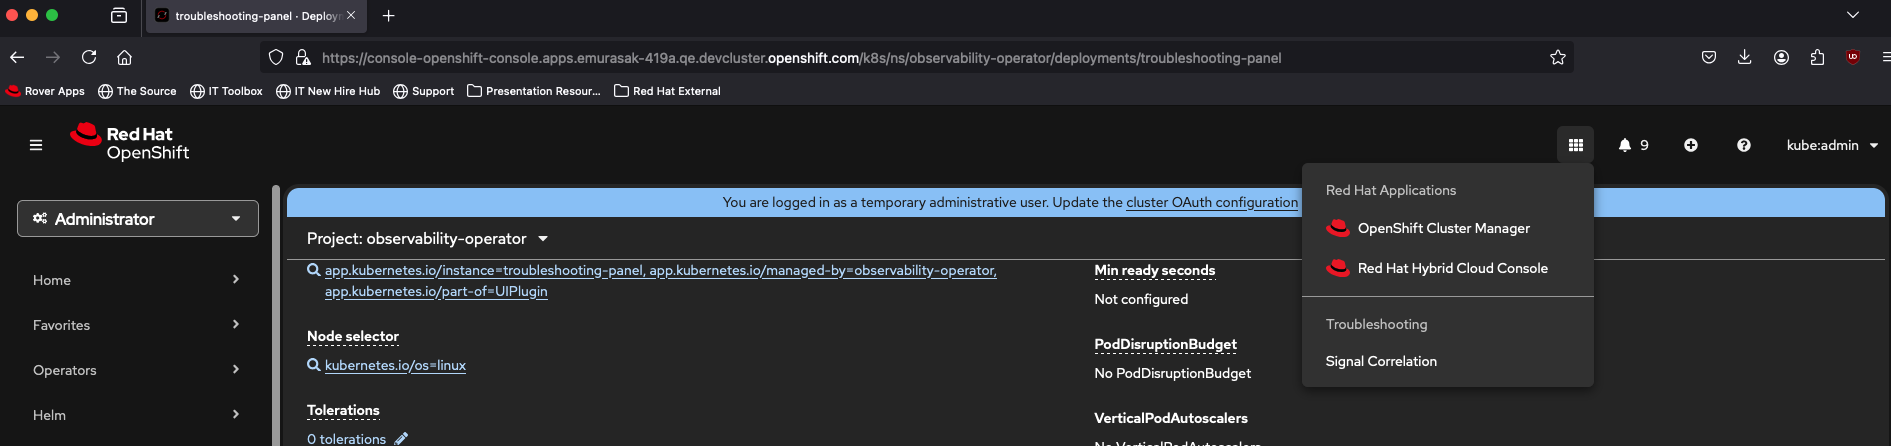The image size is (1891, 446).
Task: Open the Project observability-operator dropdown
Action: (x=428, y=239)
